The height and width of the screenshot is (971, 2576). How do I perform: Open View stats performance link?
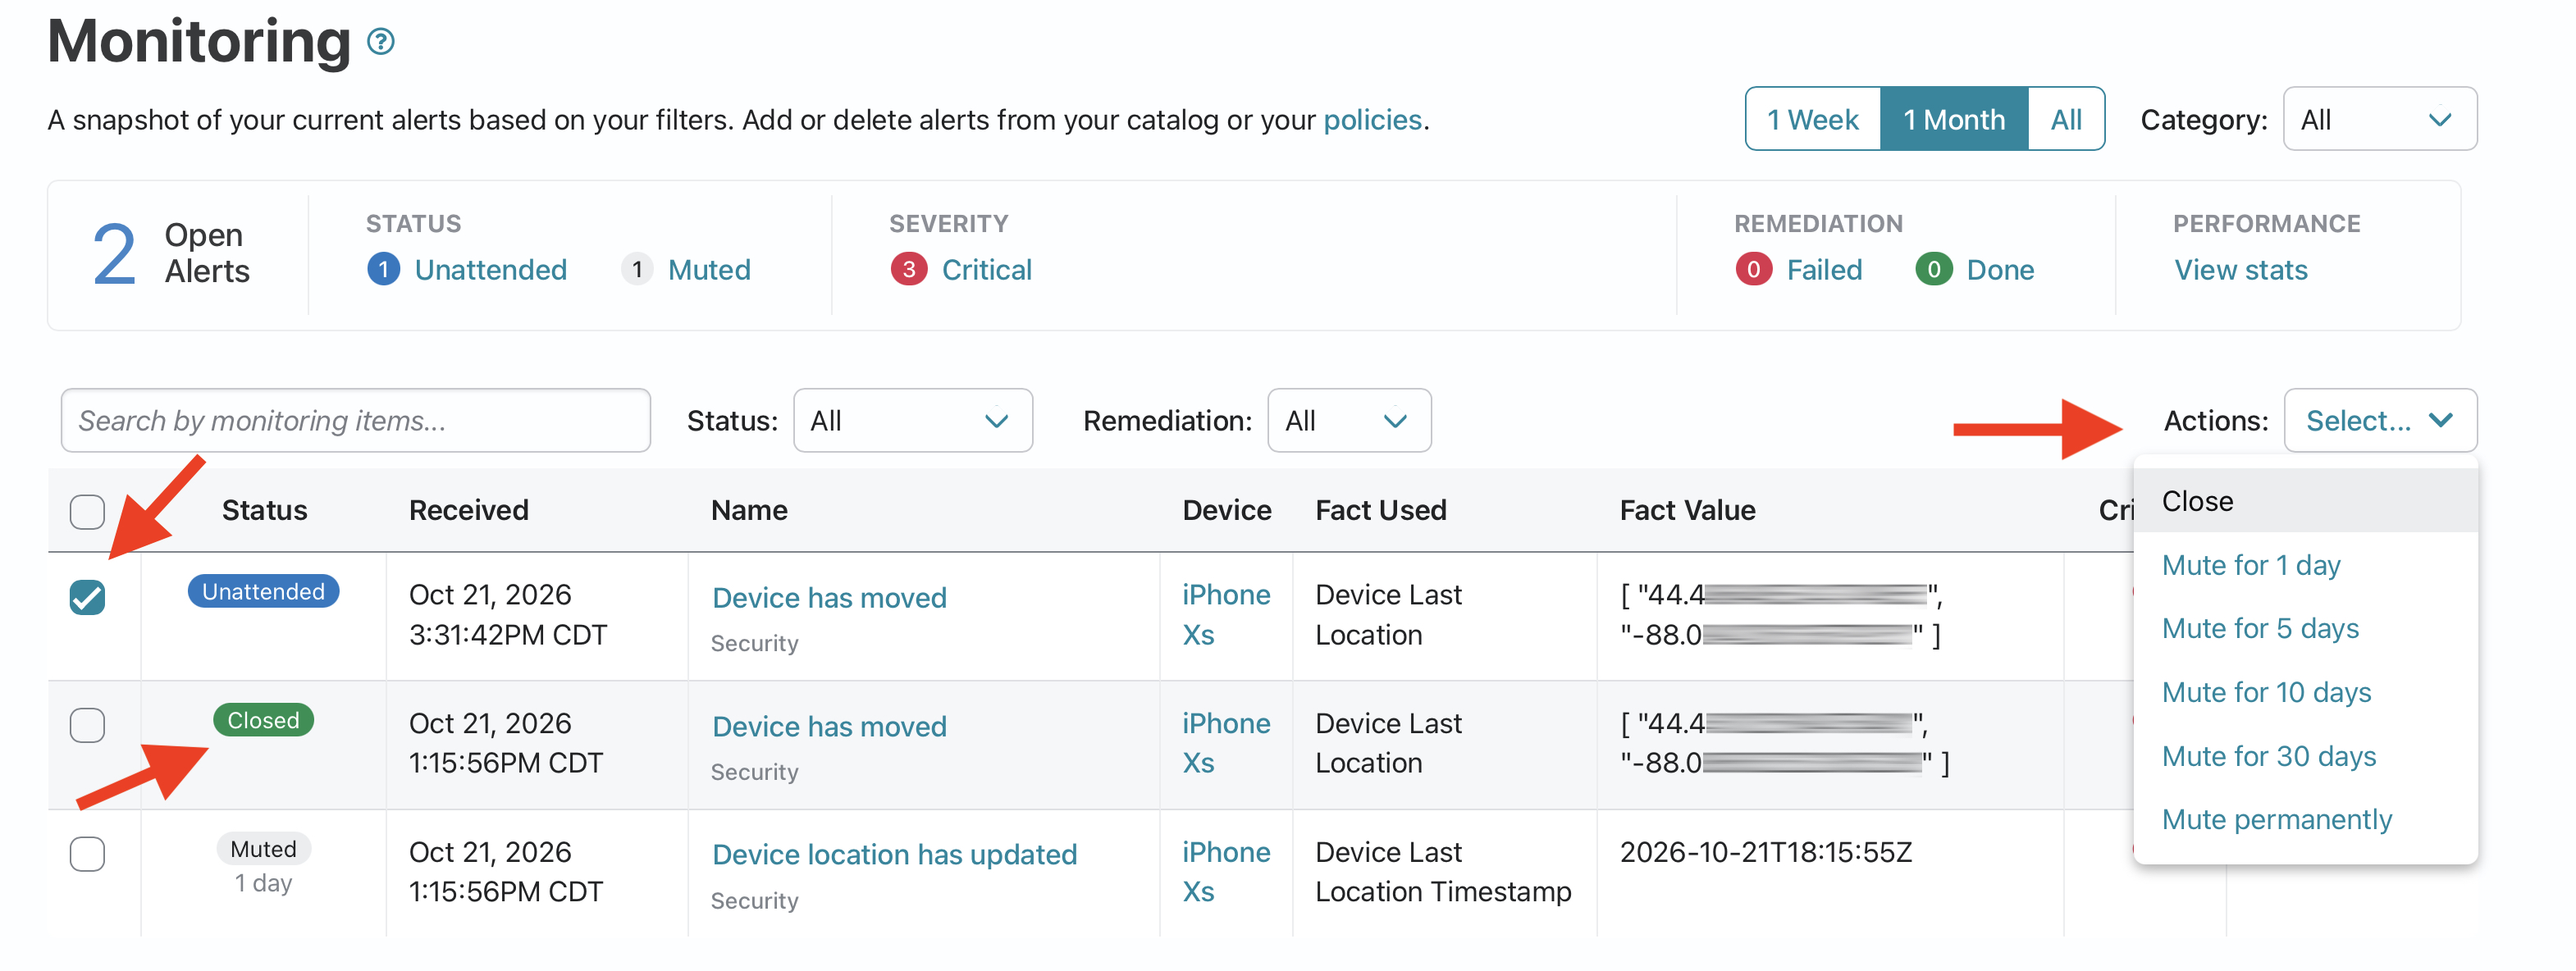click(x=2240, y=270)
